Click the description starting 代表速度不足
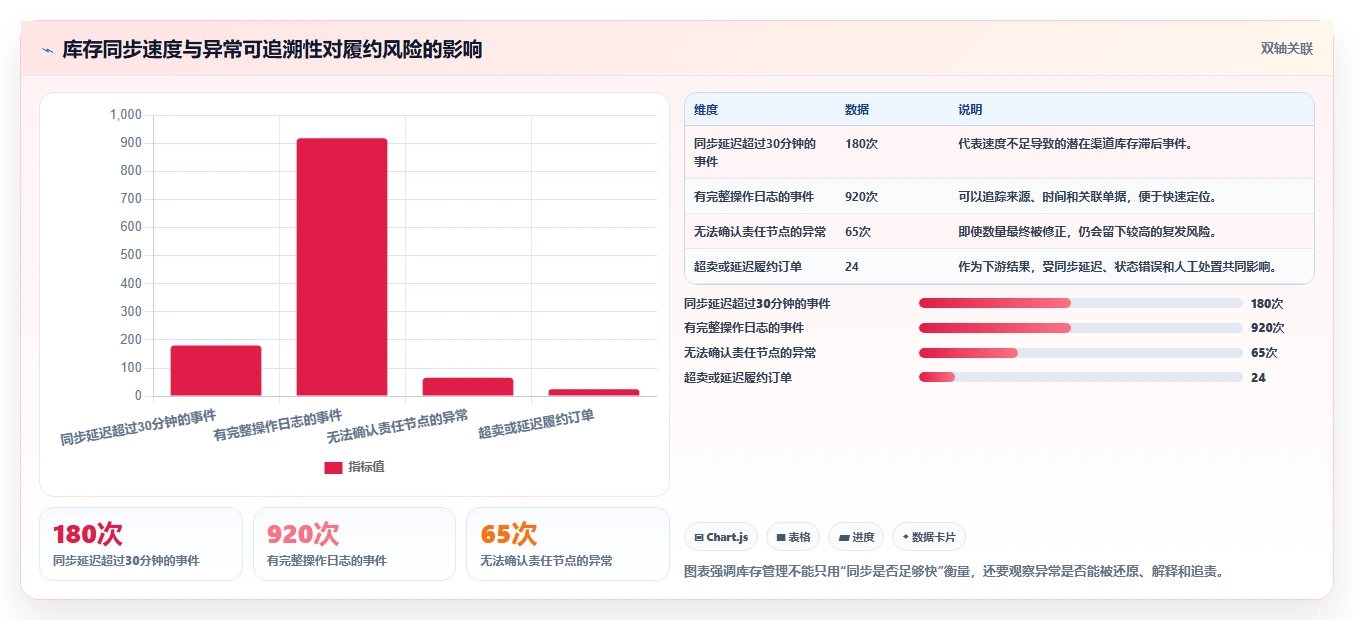 (x=1076, y=144)
